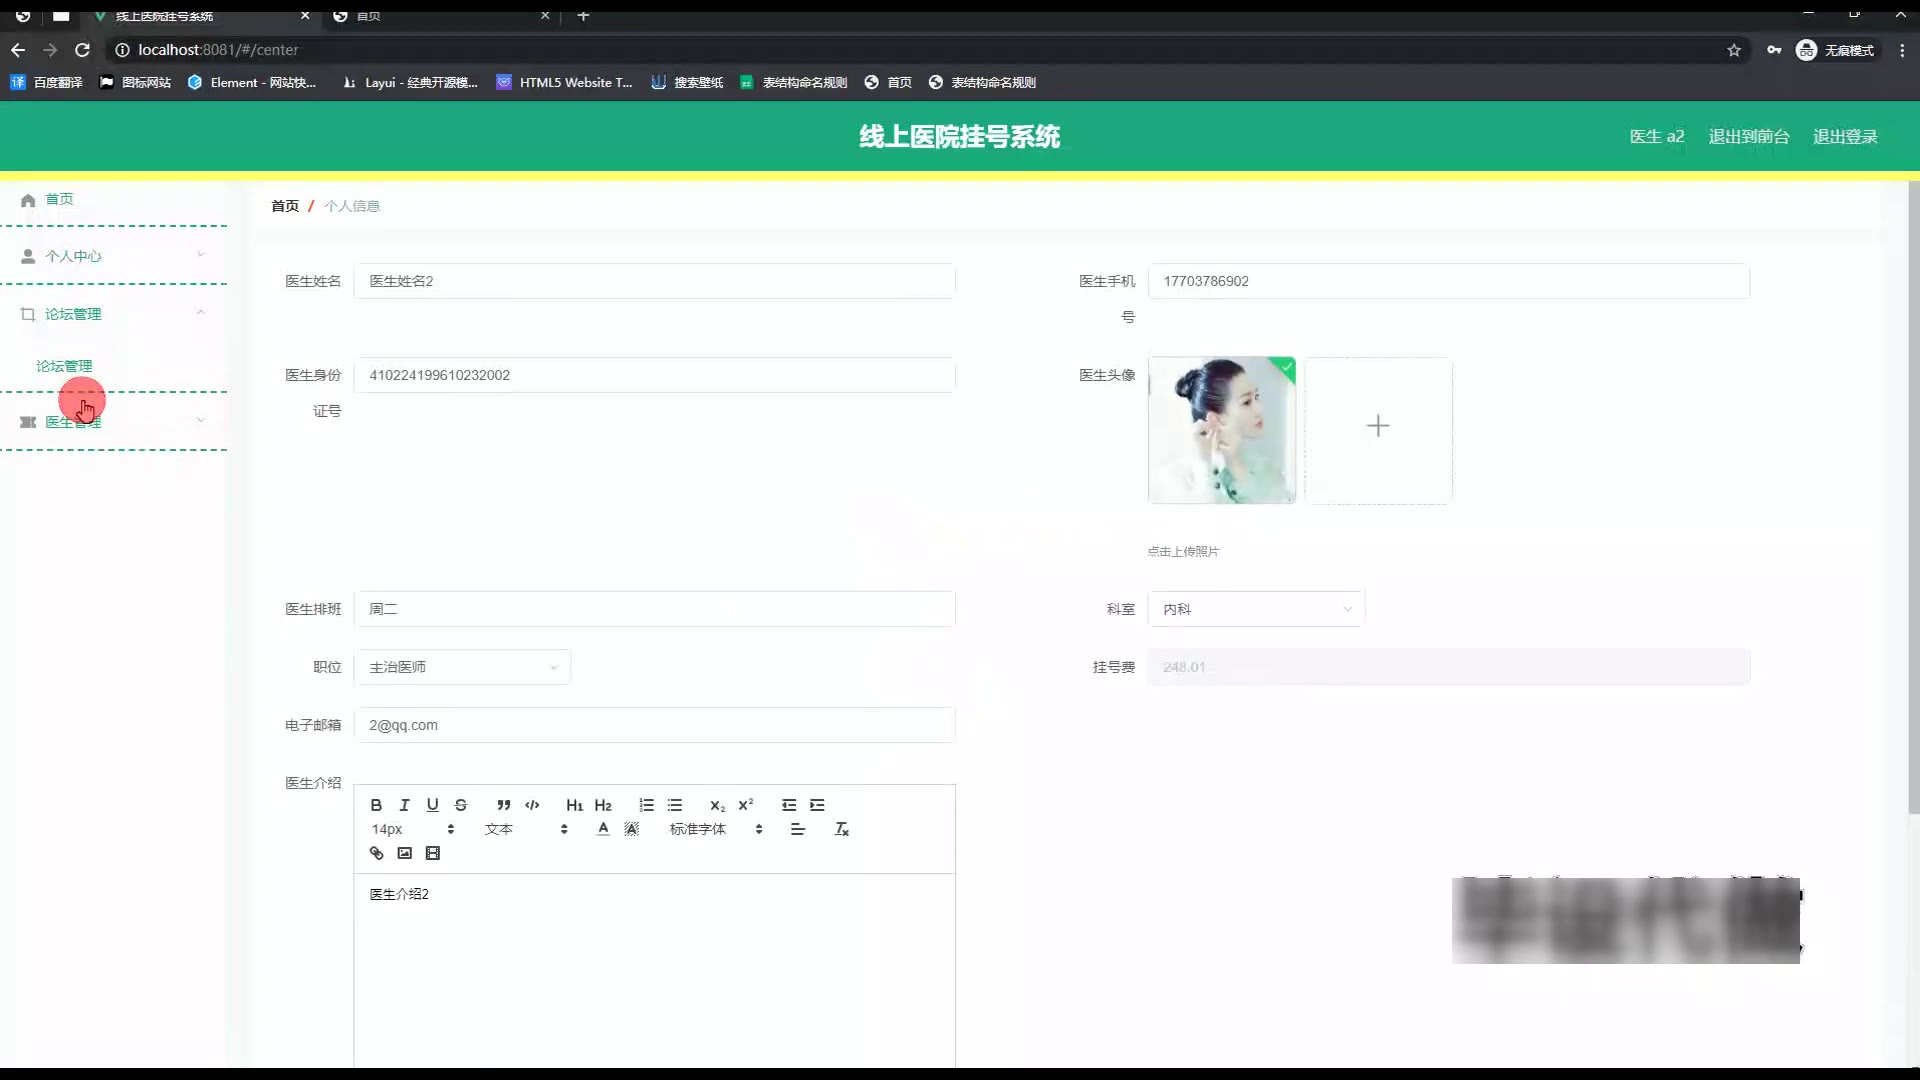
Task: Insert a video into the editor
Action: click(x=432, y=853)
